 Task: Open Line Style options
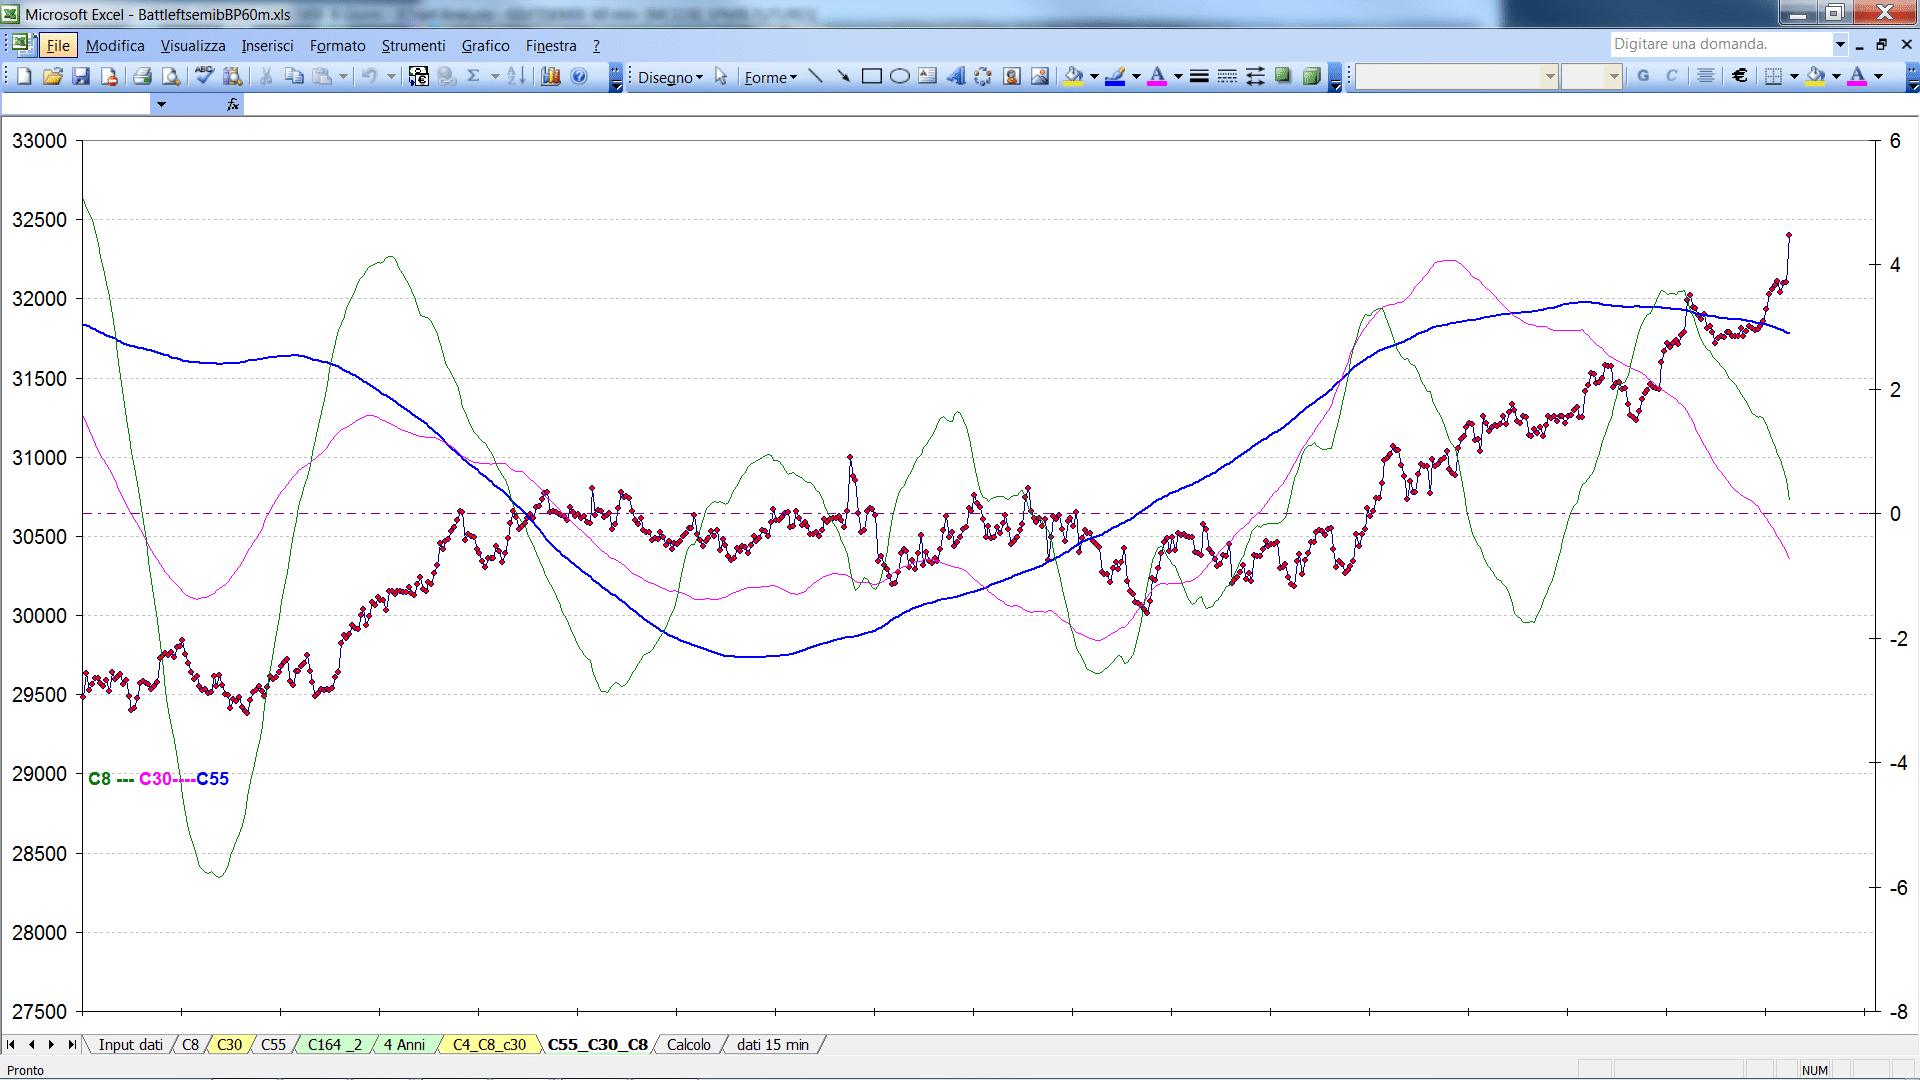tap(1199, 76)
